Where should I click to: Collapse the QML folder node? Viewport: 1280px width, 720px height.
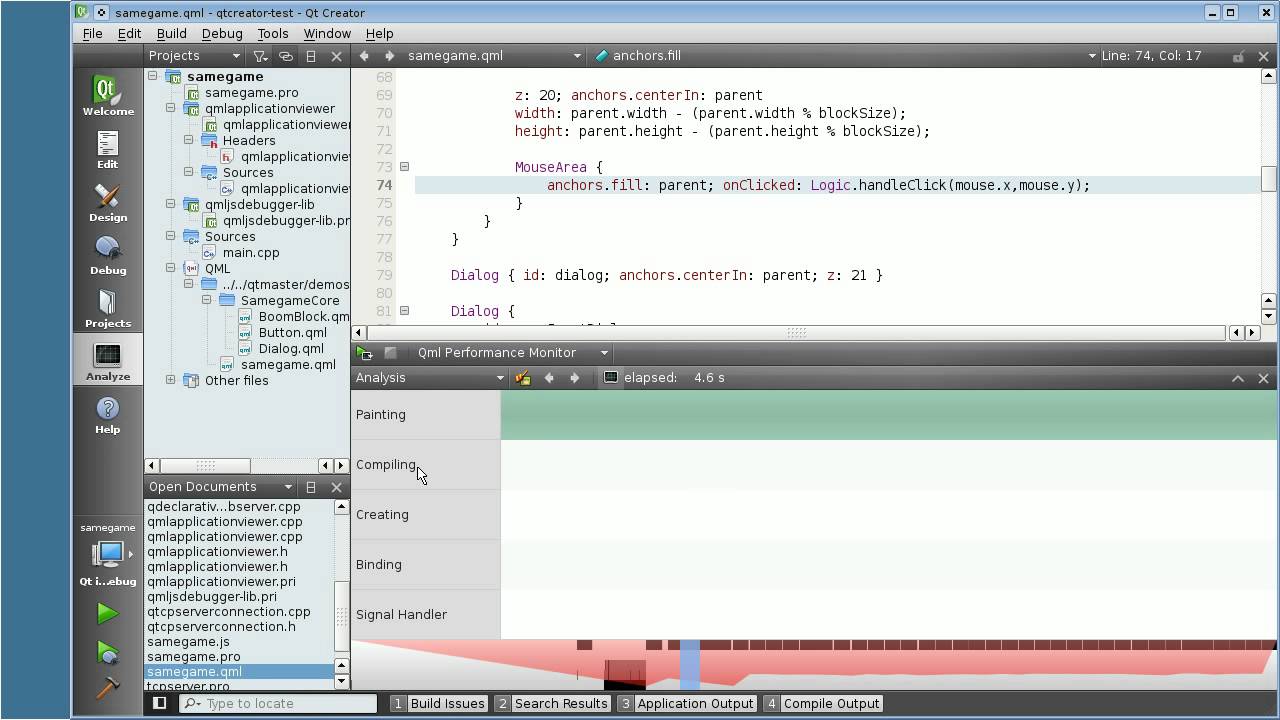(171, 268)
